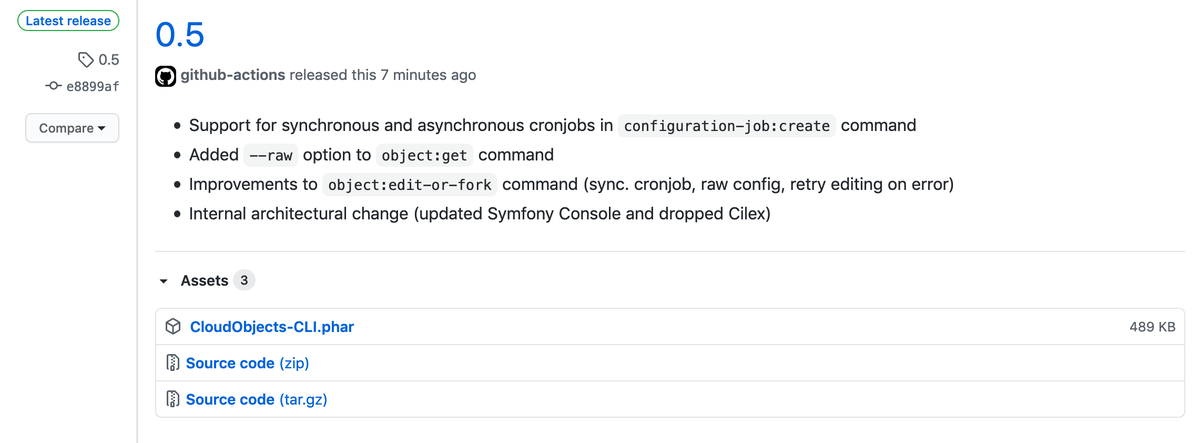Visit the github-actions user profile link
1200x443 pixels.
(233, 75)
